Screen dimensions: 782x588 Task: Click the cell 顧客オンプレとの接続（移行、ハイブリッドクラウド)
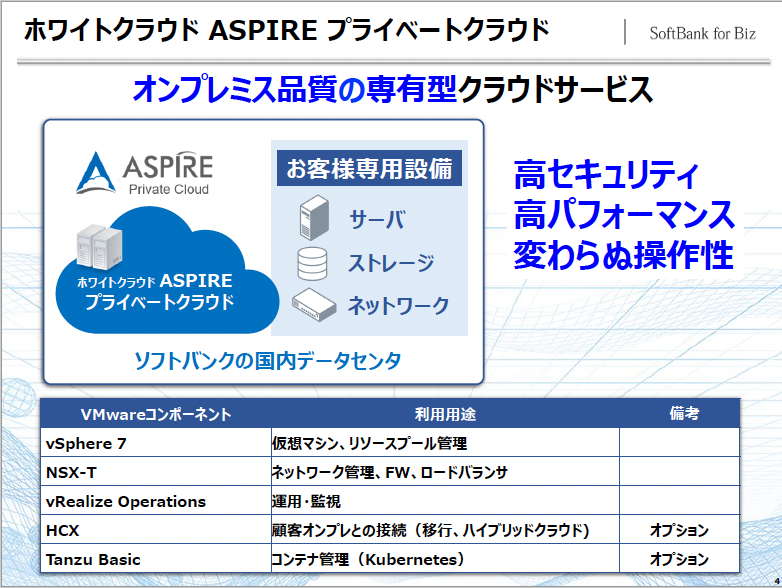(445, 530)
